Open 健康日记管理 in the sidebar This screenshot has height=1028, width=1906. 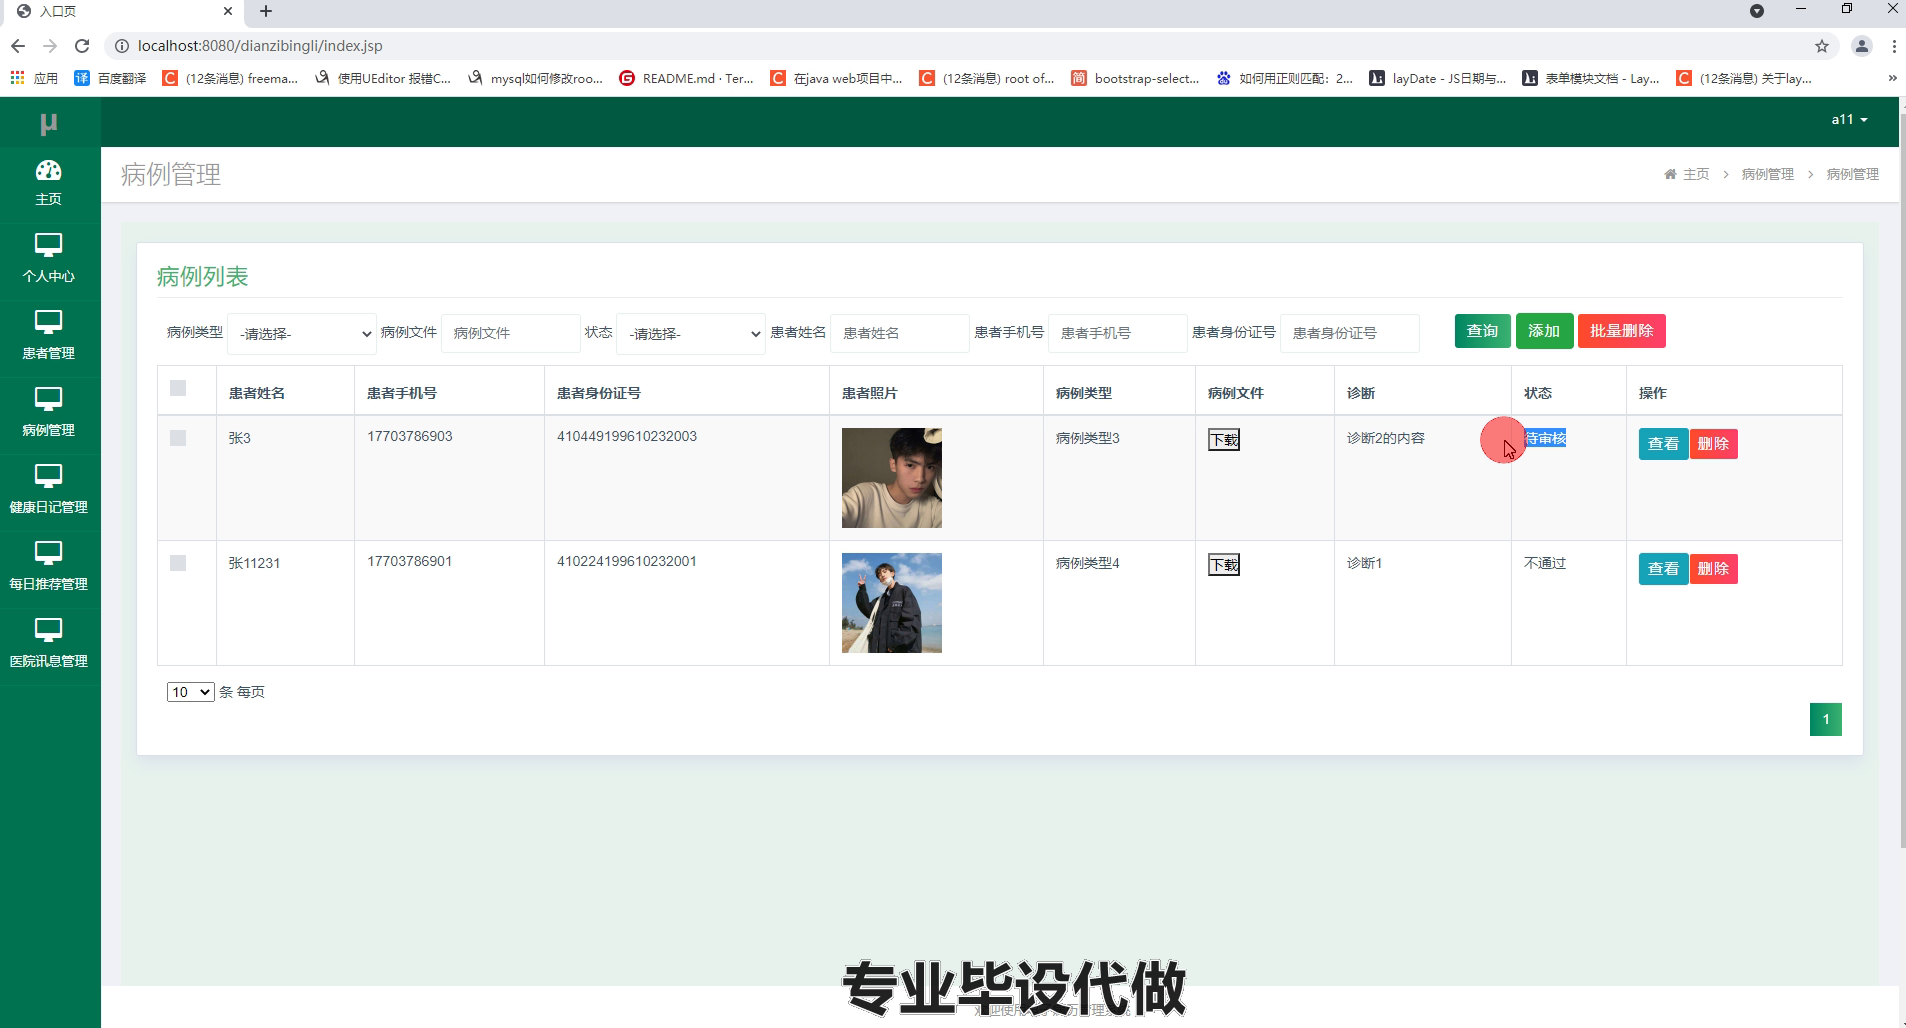48,490
